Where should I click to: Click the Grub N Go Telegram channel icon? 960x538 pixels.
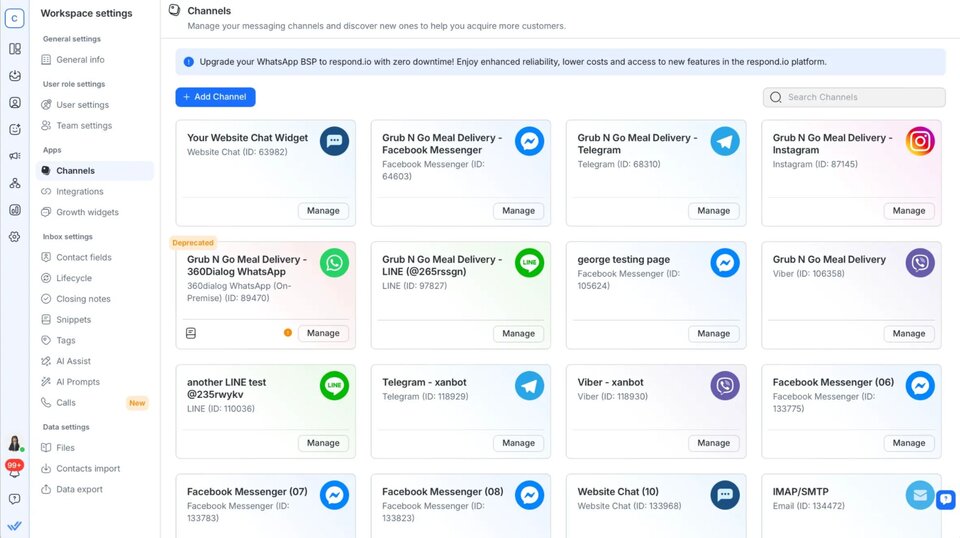(725, 141)
